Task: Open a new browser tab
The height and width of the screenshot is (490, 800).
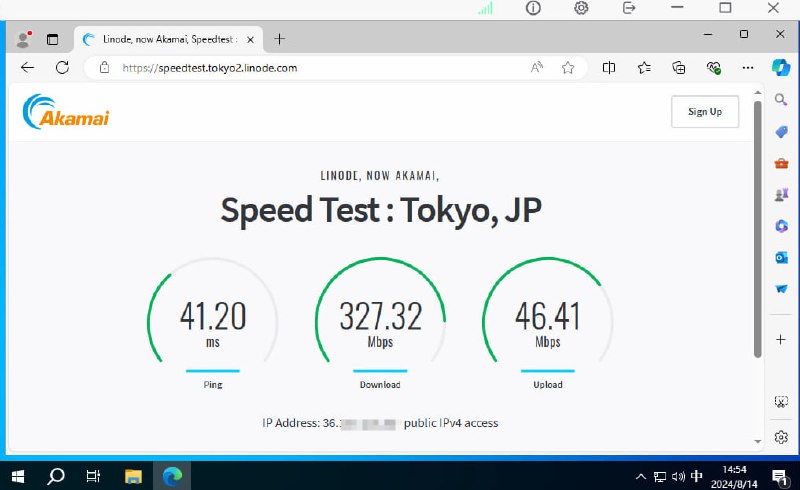Action: coord(279,39)
